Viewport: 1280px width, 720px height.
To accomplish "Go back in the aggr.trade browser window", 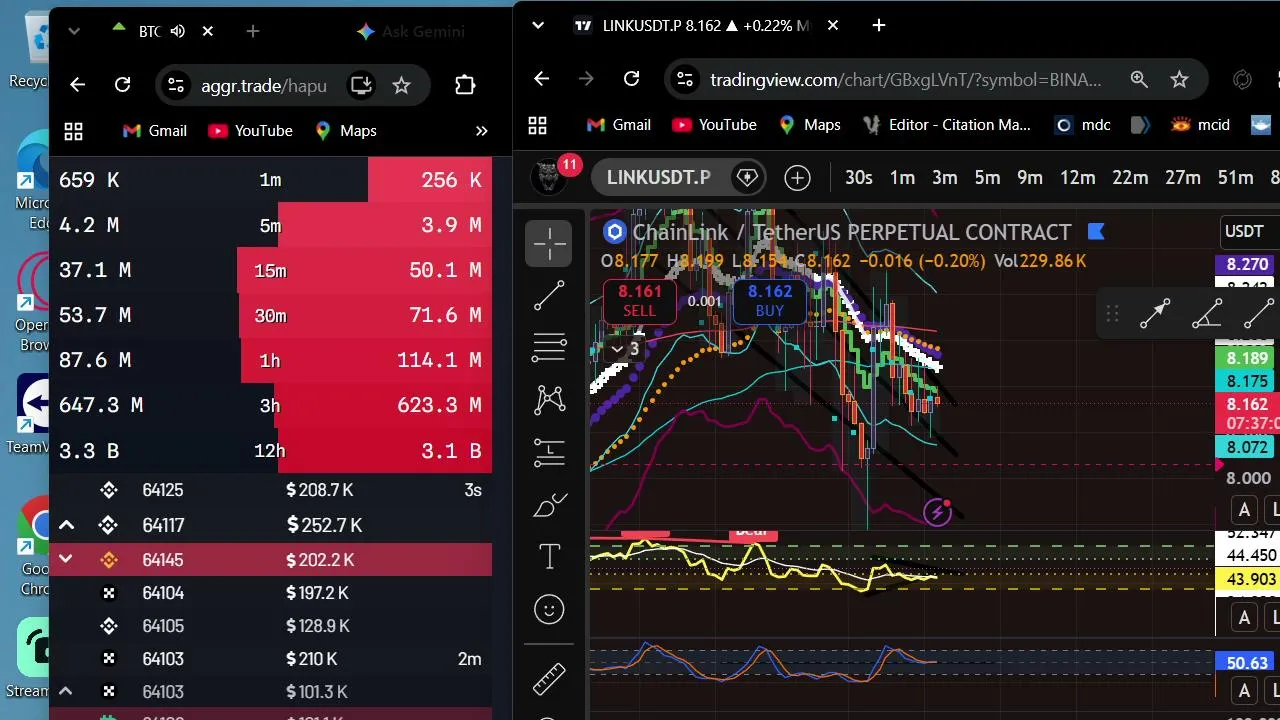I will (77, 85).
